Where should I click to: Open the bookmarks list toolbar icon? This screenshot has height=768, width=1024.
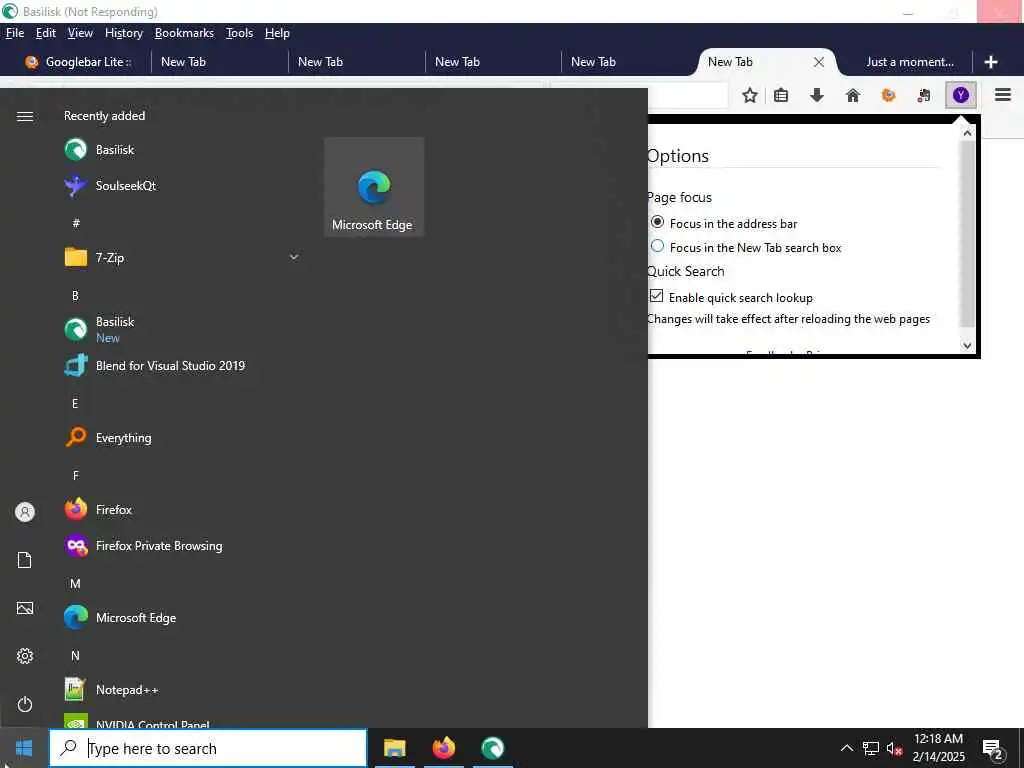[x=781, y=95]
